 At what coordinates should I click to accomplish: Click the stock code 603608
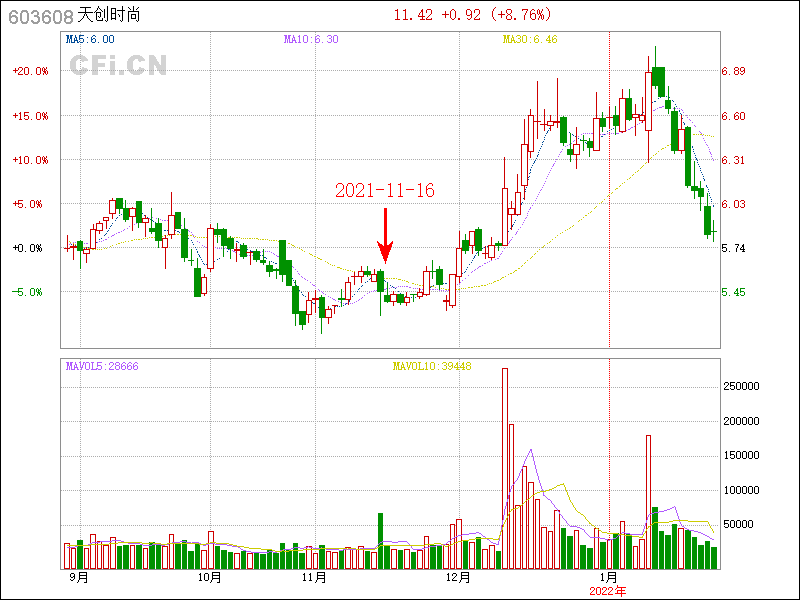[x=41, y=17]
